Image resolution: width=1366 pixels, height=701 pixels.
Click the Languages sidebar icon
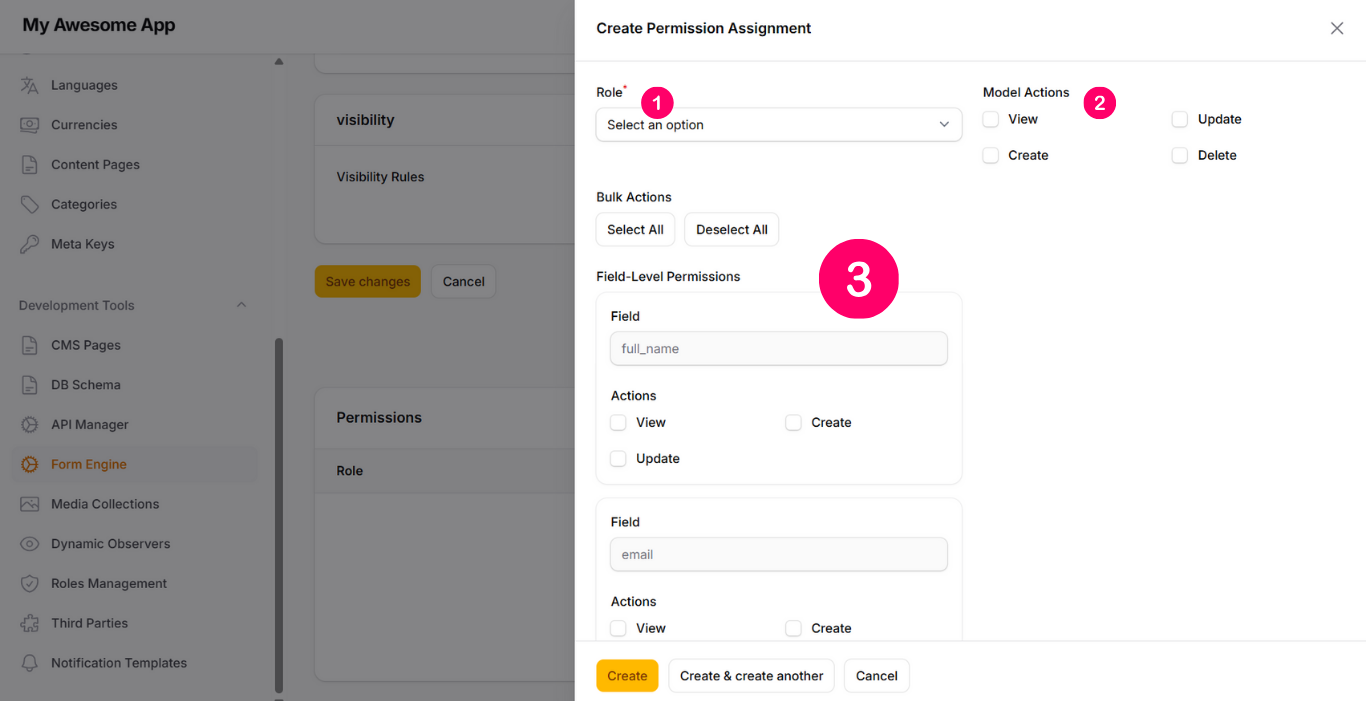click(30, 85)
